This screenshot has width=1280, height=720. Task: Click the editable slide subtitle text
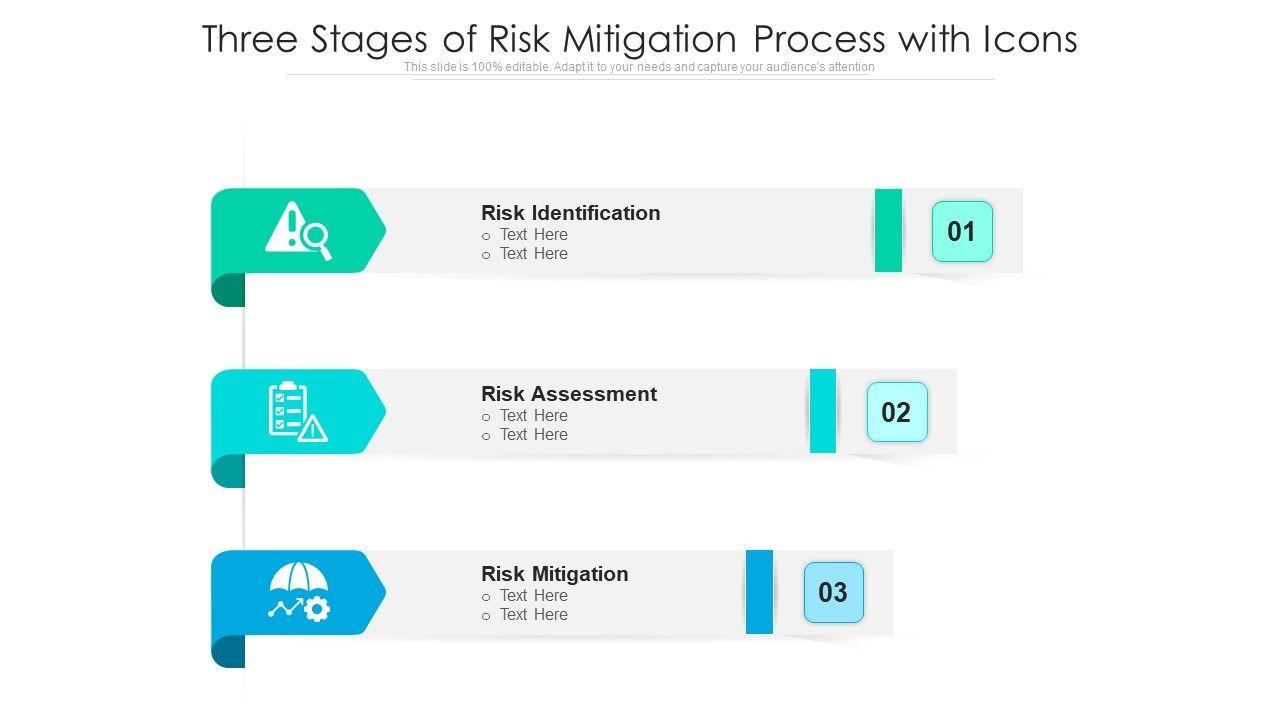[640, 67]
